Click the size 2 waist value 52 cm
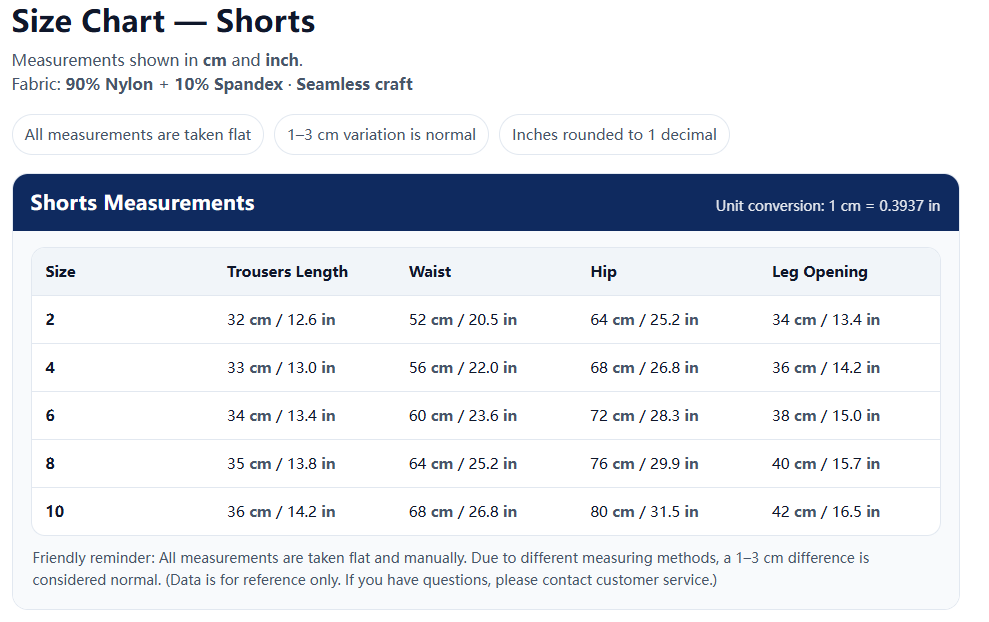989x622 pixels. 462,320
